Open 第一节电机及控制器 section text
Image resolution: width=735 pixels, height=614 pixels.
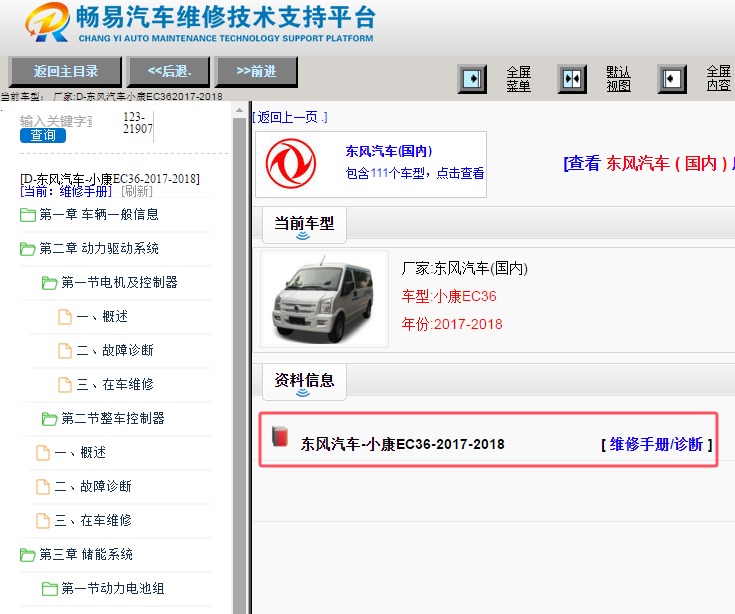pyautogui.click(x=120, y=283)
